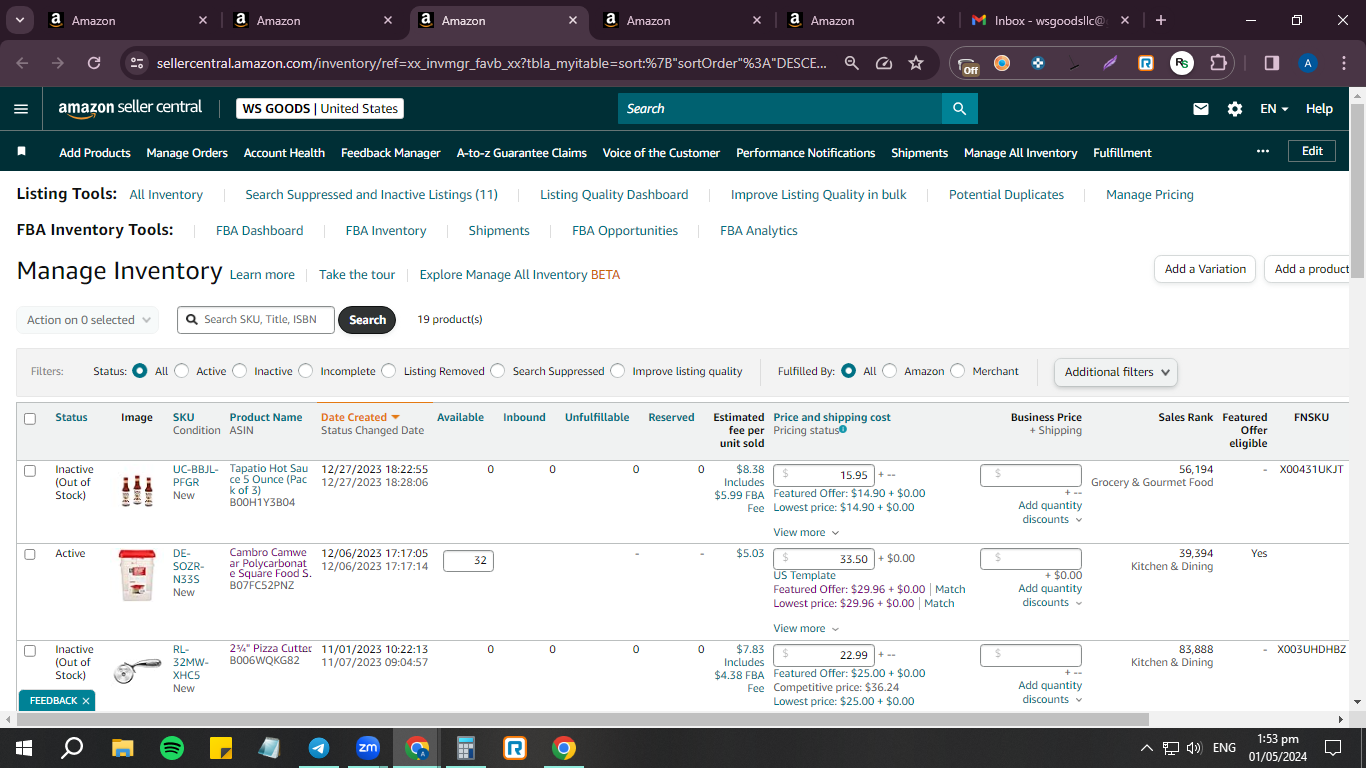Open Performance Notifications menu item
Viewport: 1366px width, 768px height.
pyautogui.click(x=805, y=153)
